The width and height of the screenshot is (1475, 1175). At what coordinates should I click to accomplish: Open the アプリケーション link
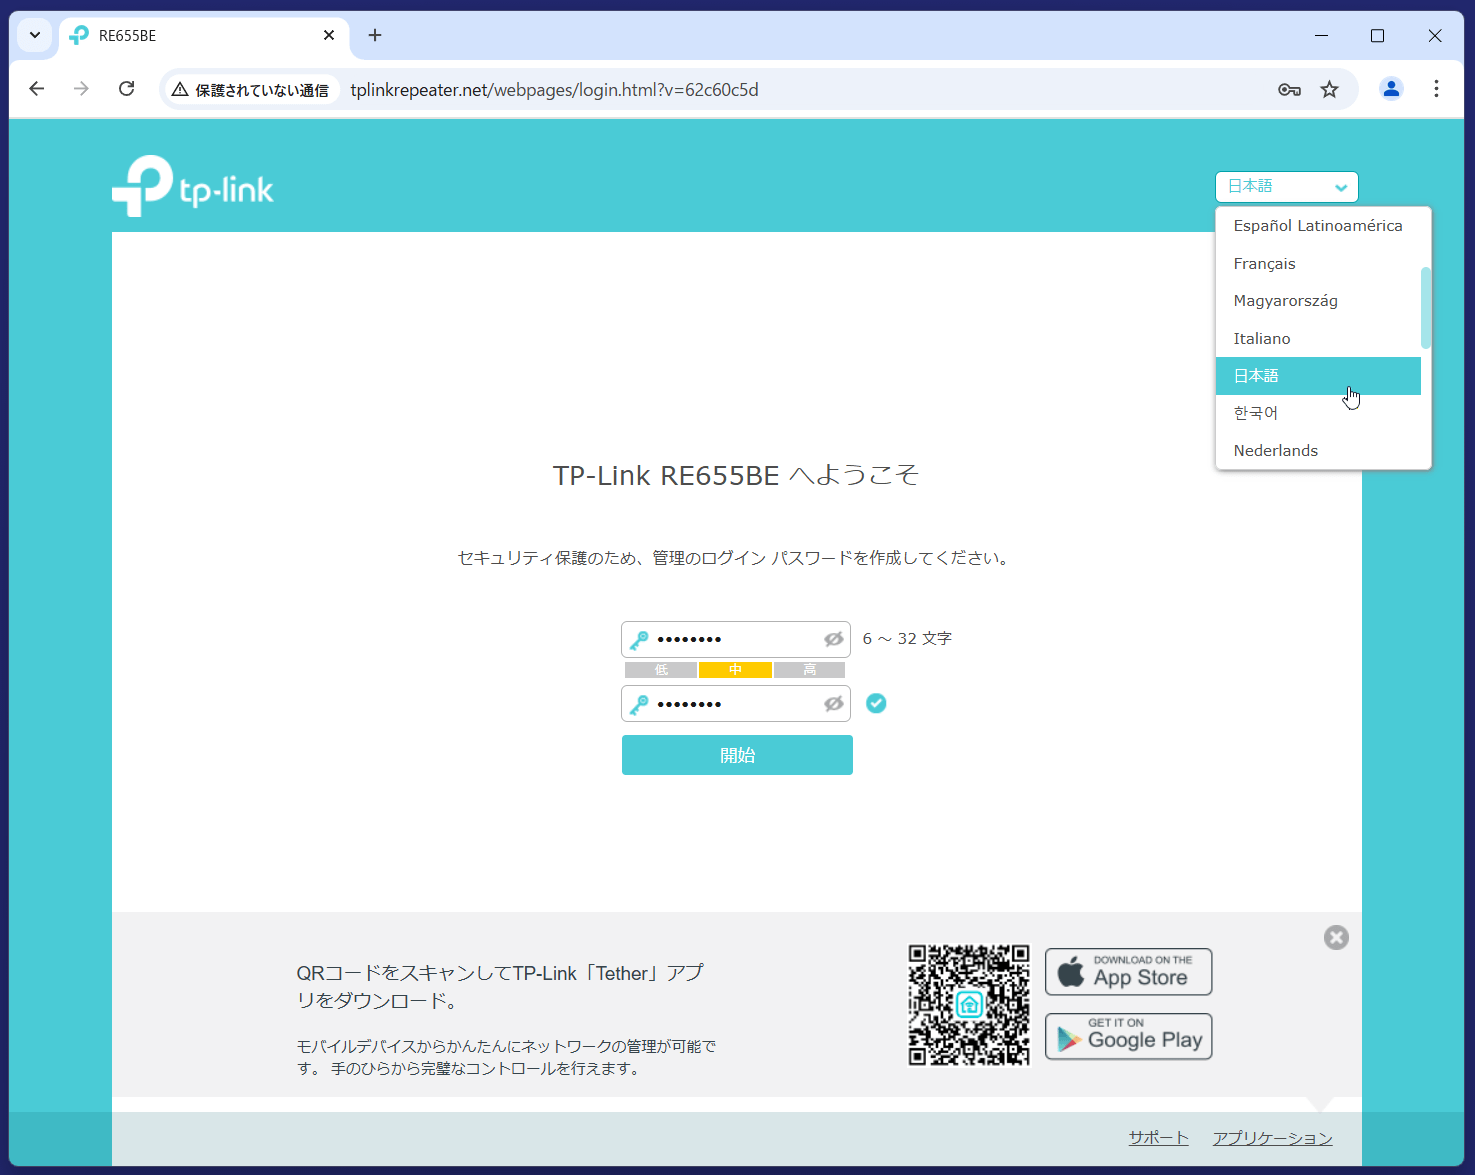pyautogui.click(x=1272, y=1138)
